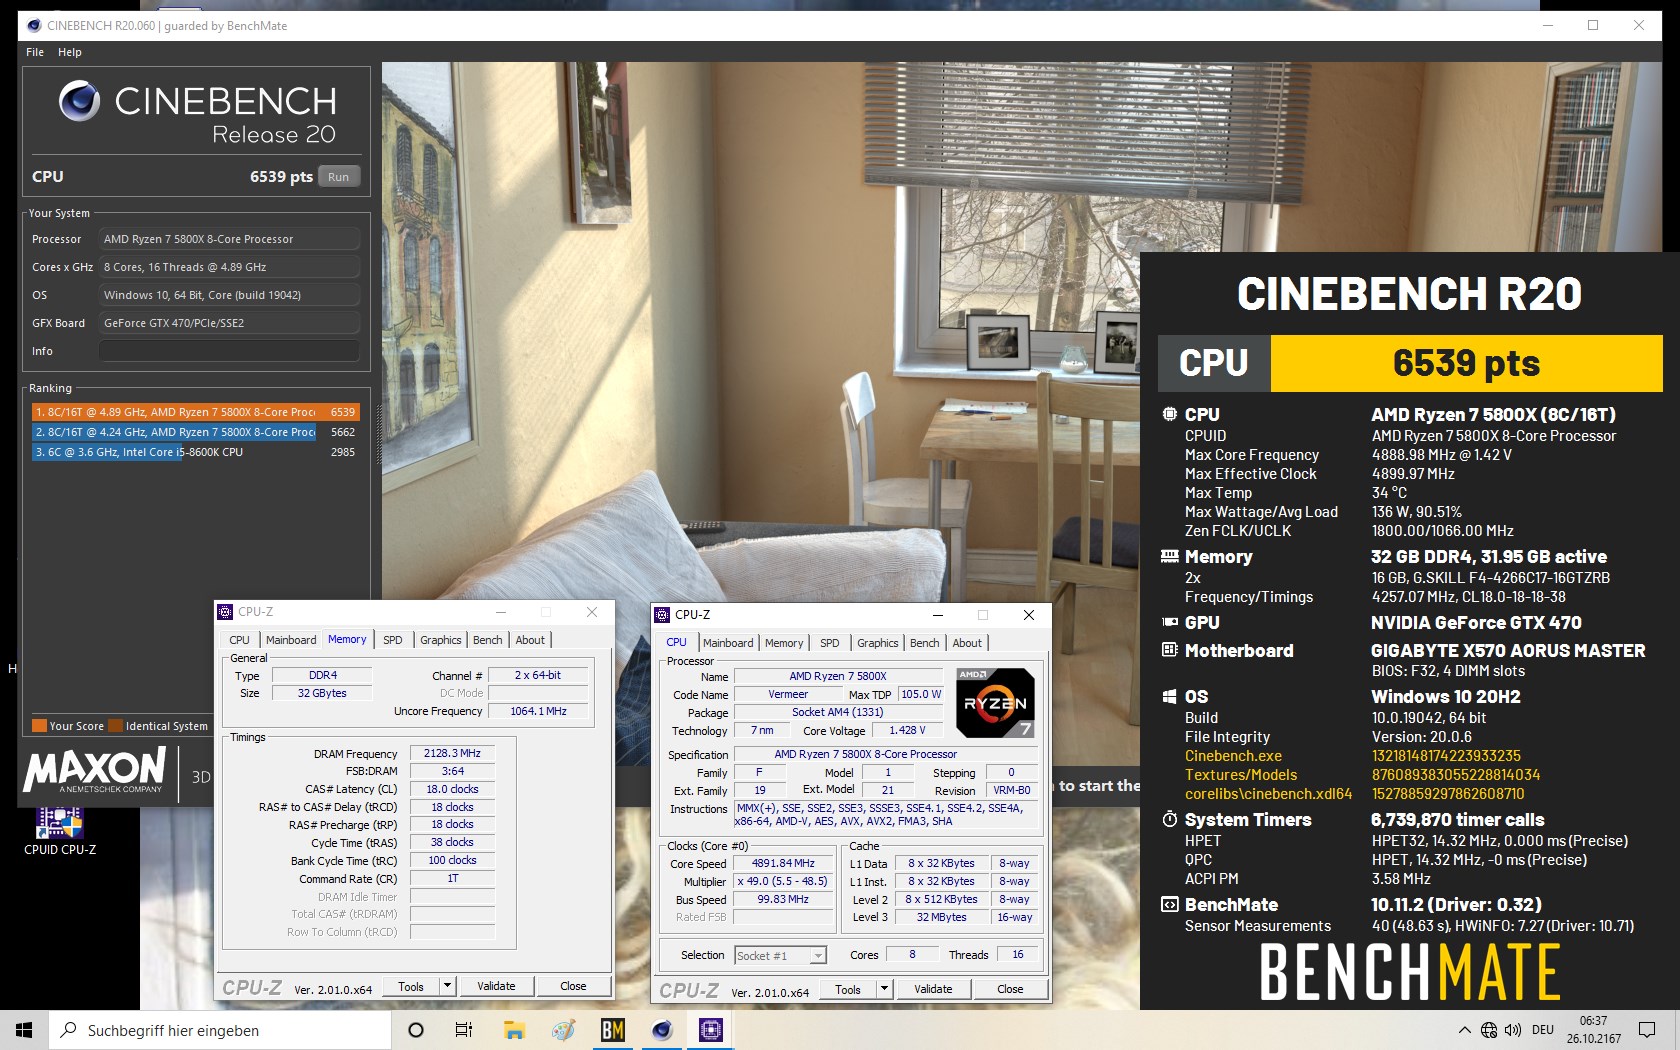The height and width of the screenshot is (1050, 1680).
Task: Open SPD tab in Memory CPU-Z window
Action: click(393, 640)
